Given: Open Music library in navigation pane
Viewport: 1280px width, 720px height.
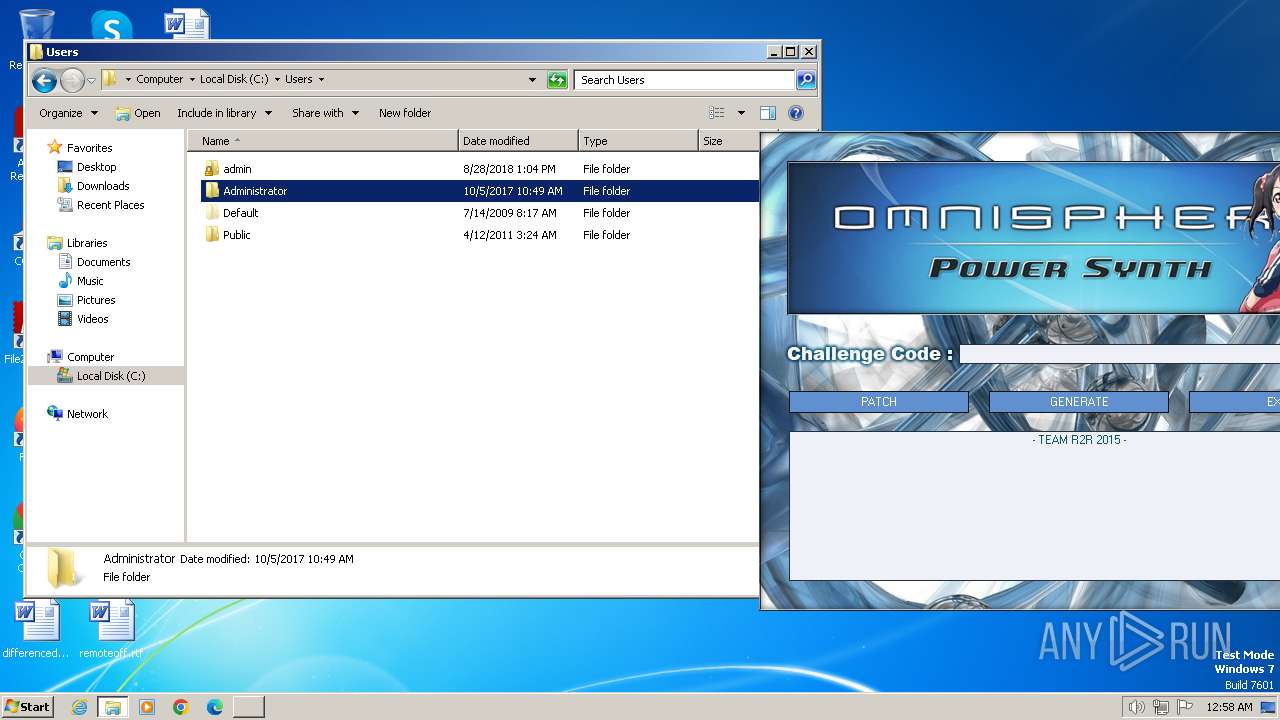Looking at the screenshot, I should pos(90,281).
